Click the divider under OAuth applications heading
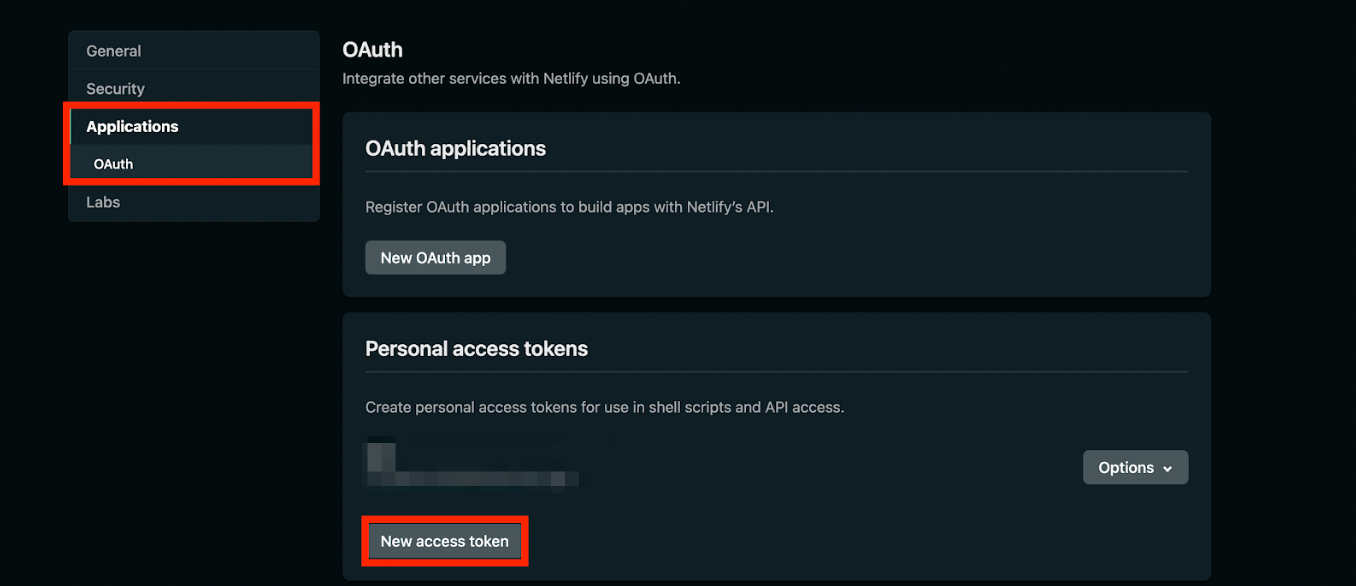Image resolution: width=1356 pixels, height=586 pixels. coord(776,172)
